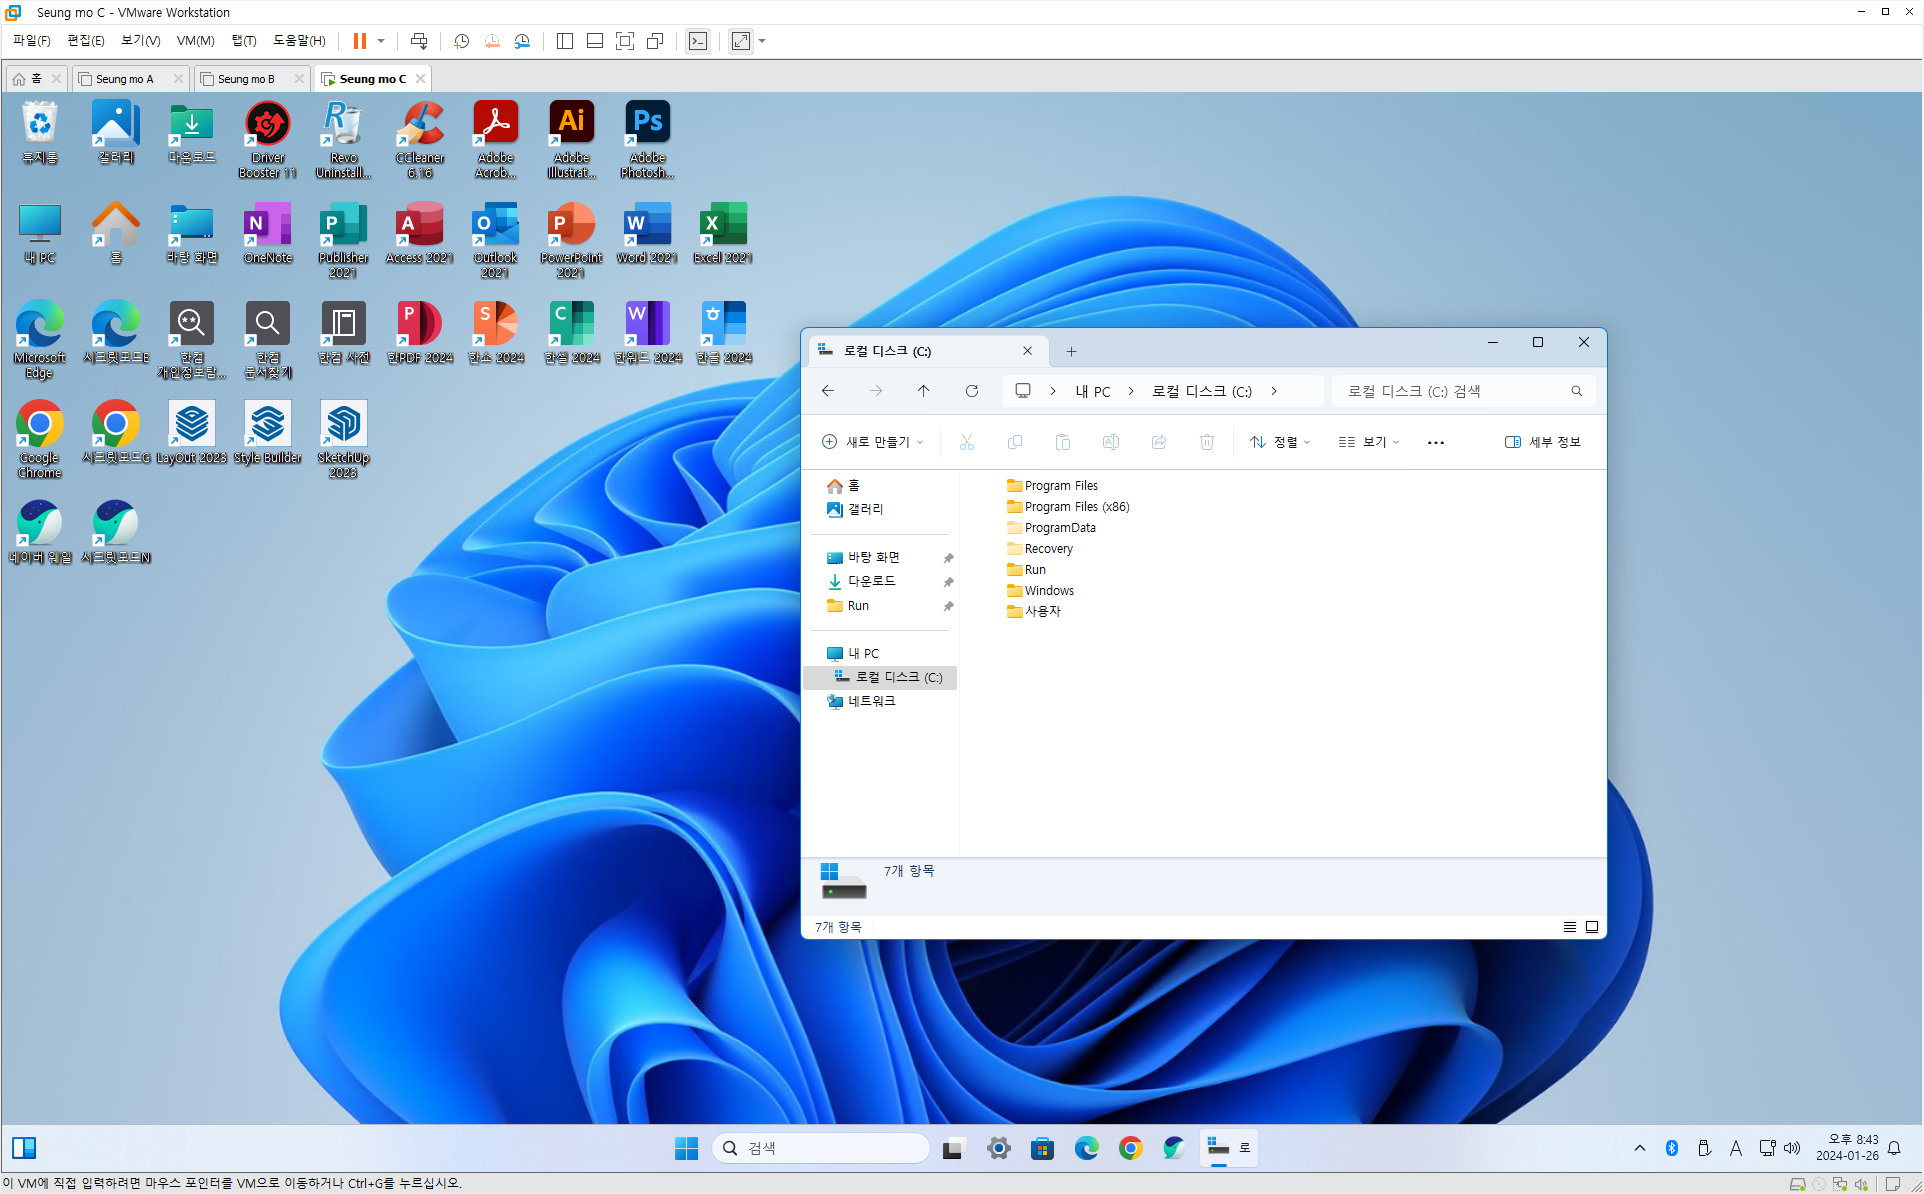Expand the new item (새로 만들기) dropdown
Viewport: 1924px width, 1194px height.
[872, 442]
